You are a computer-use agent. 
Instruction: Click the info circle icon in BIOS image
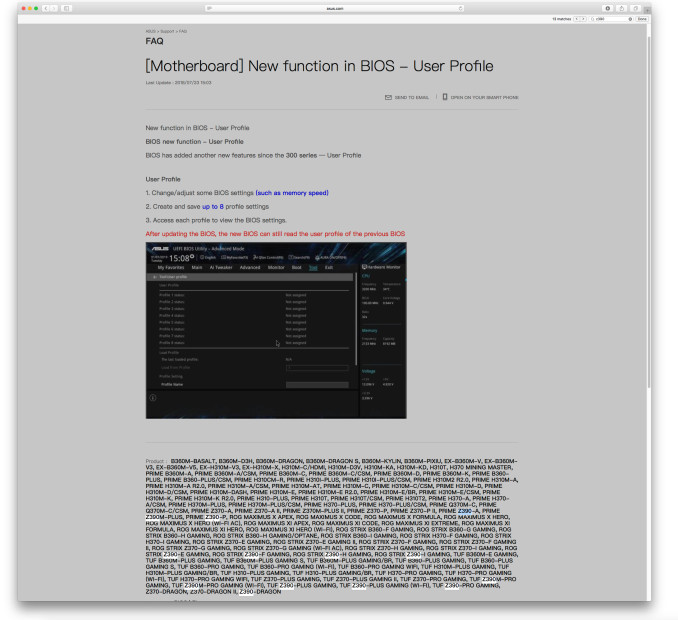tap(153, 398)
